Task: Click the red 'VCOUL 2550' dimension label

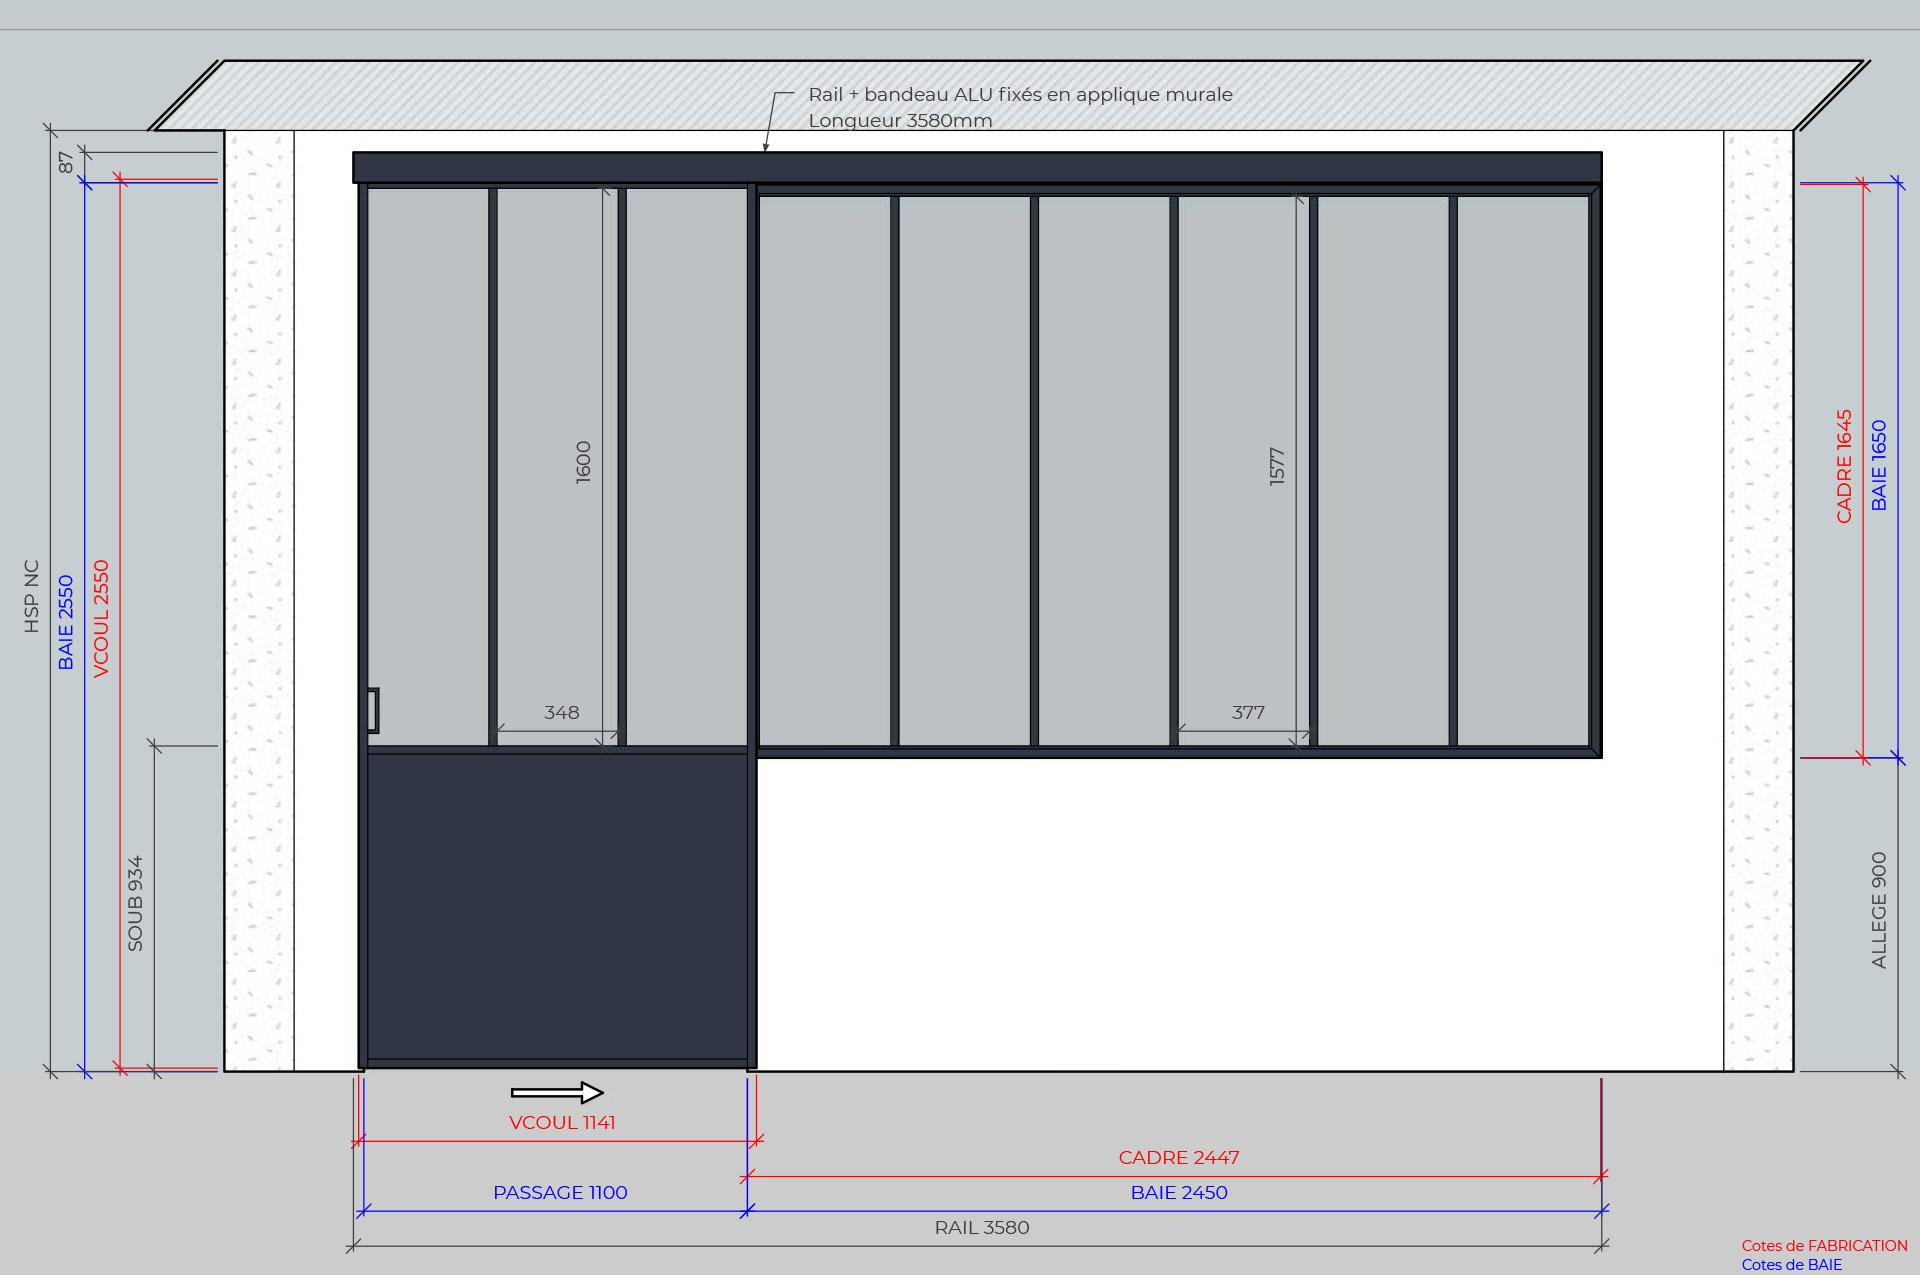Action: click(x=101, y=619)
